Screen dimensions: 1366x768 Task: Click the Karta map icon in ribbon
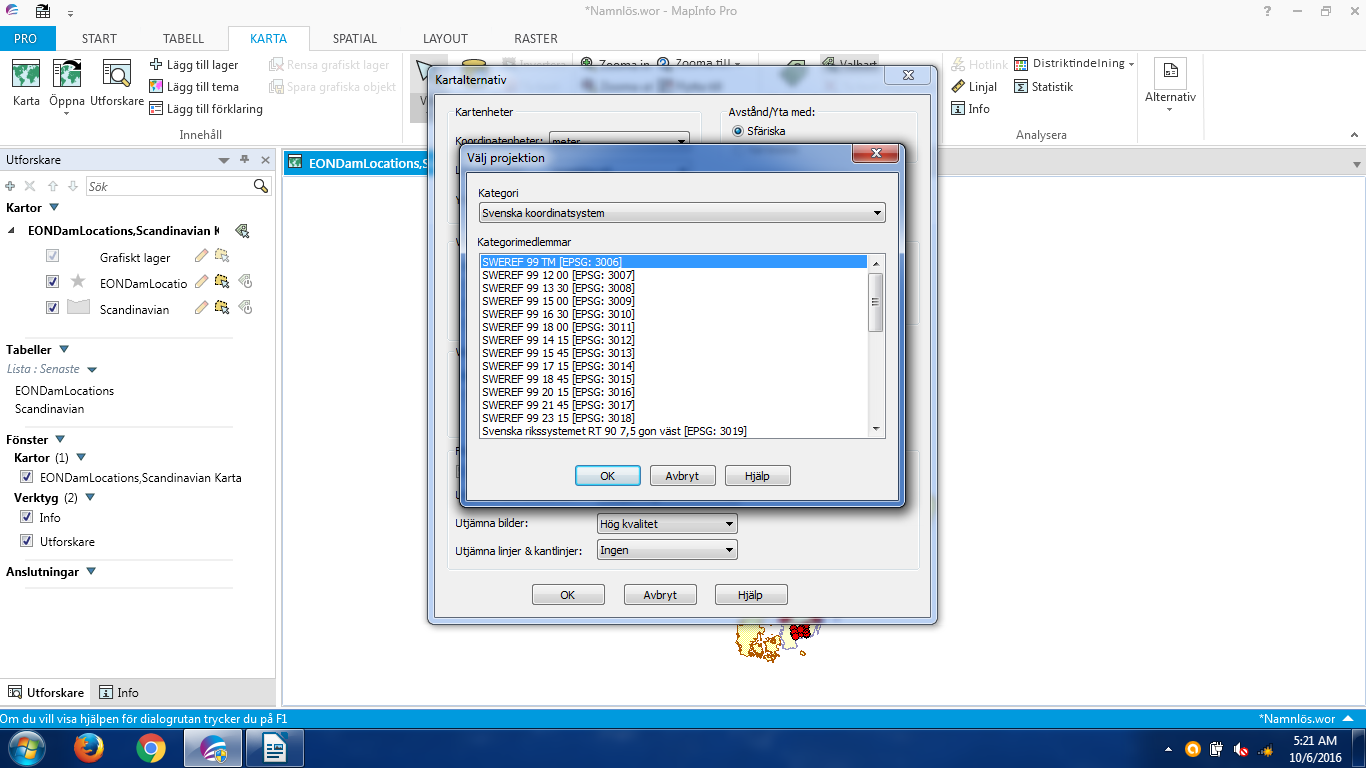click(x=26, y=84)
